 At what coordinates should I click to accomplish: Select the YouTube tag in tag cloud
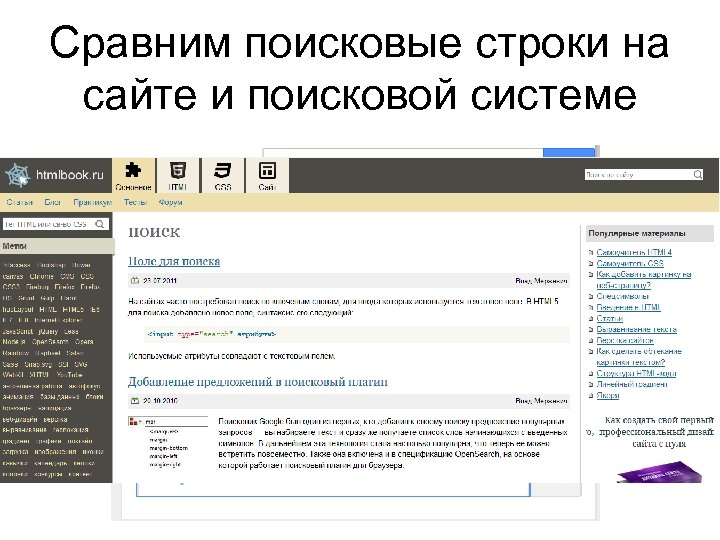coord(69,375)
